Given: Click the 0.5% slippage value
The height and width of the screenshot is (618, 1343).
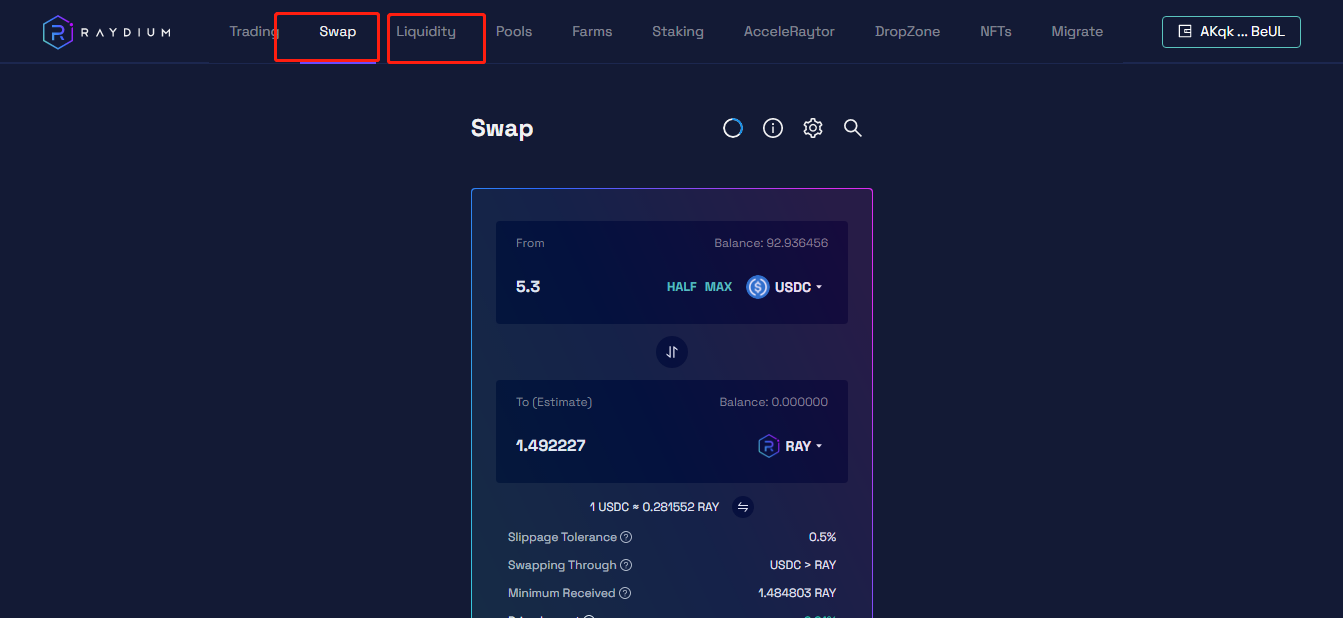Looking at the screenshot, I should (822, 537).
